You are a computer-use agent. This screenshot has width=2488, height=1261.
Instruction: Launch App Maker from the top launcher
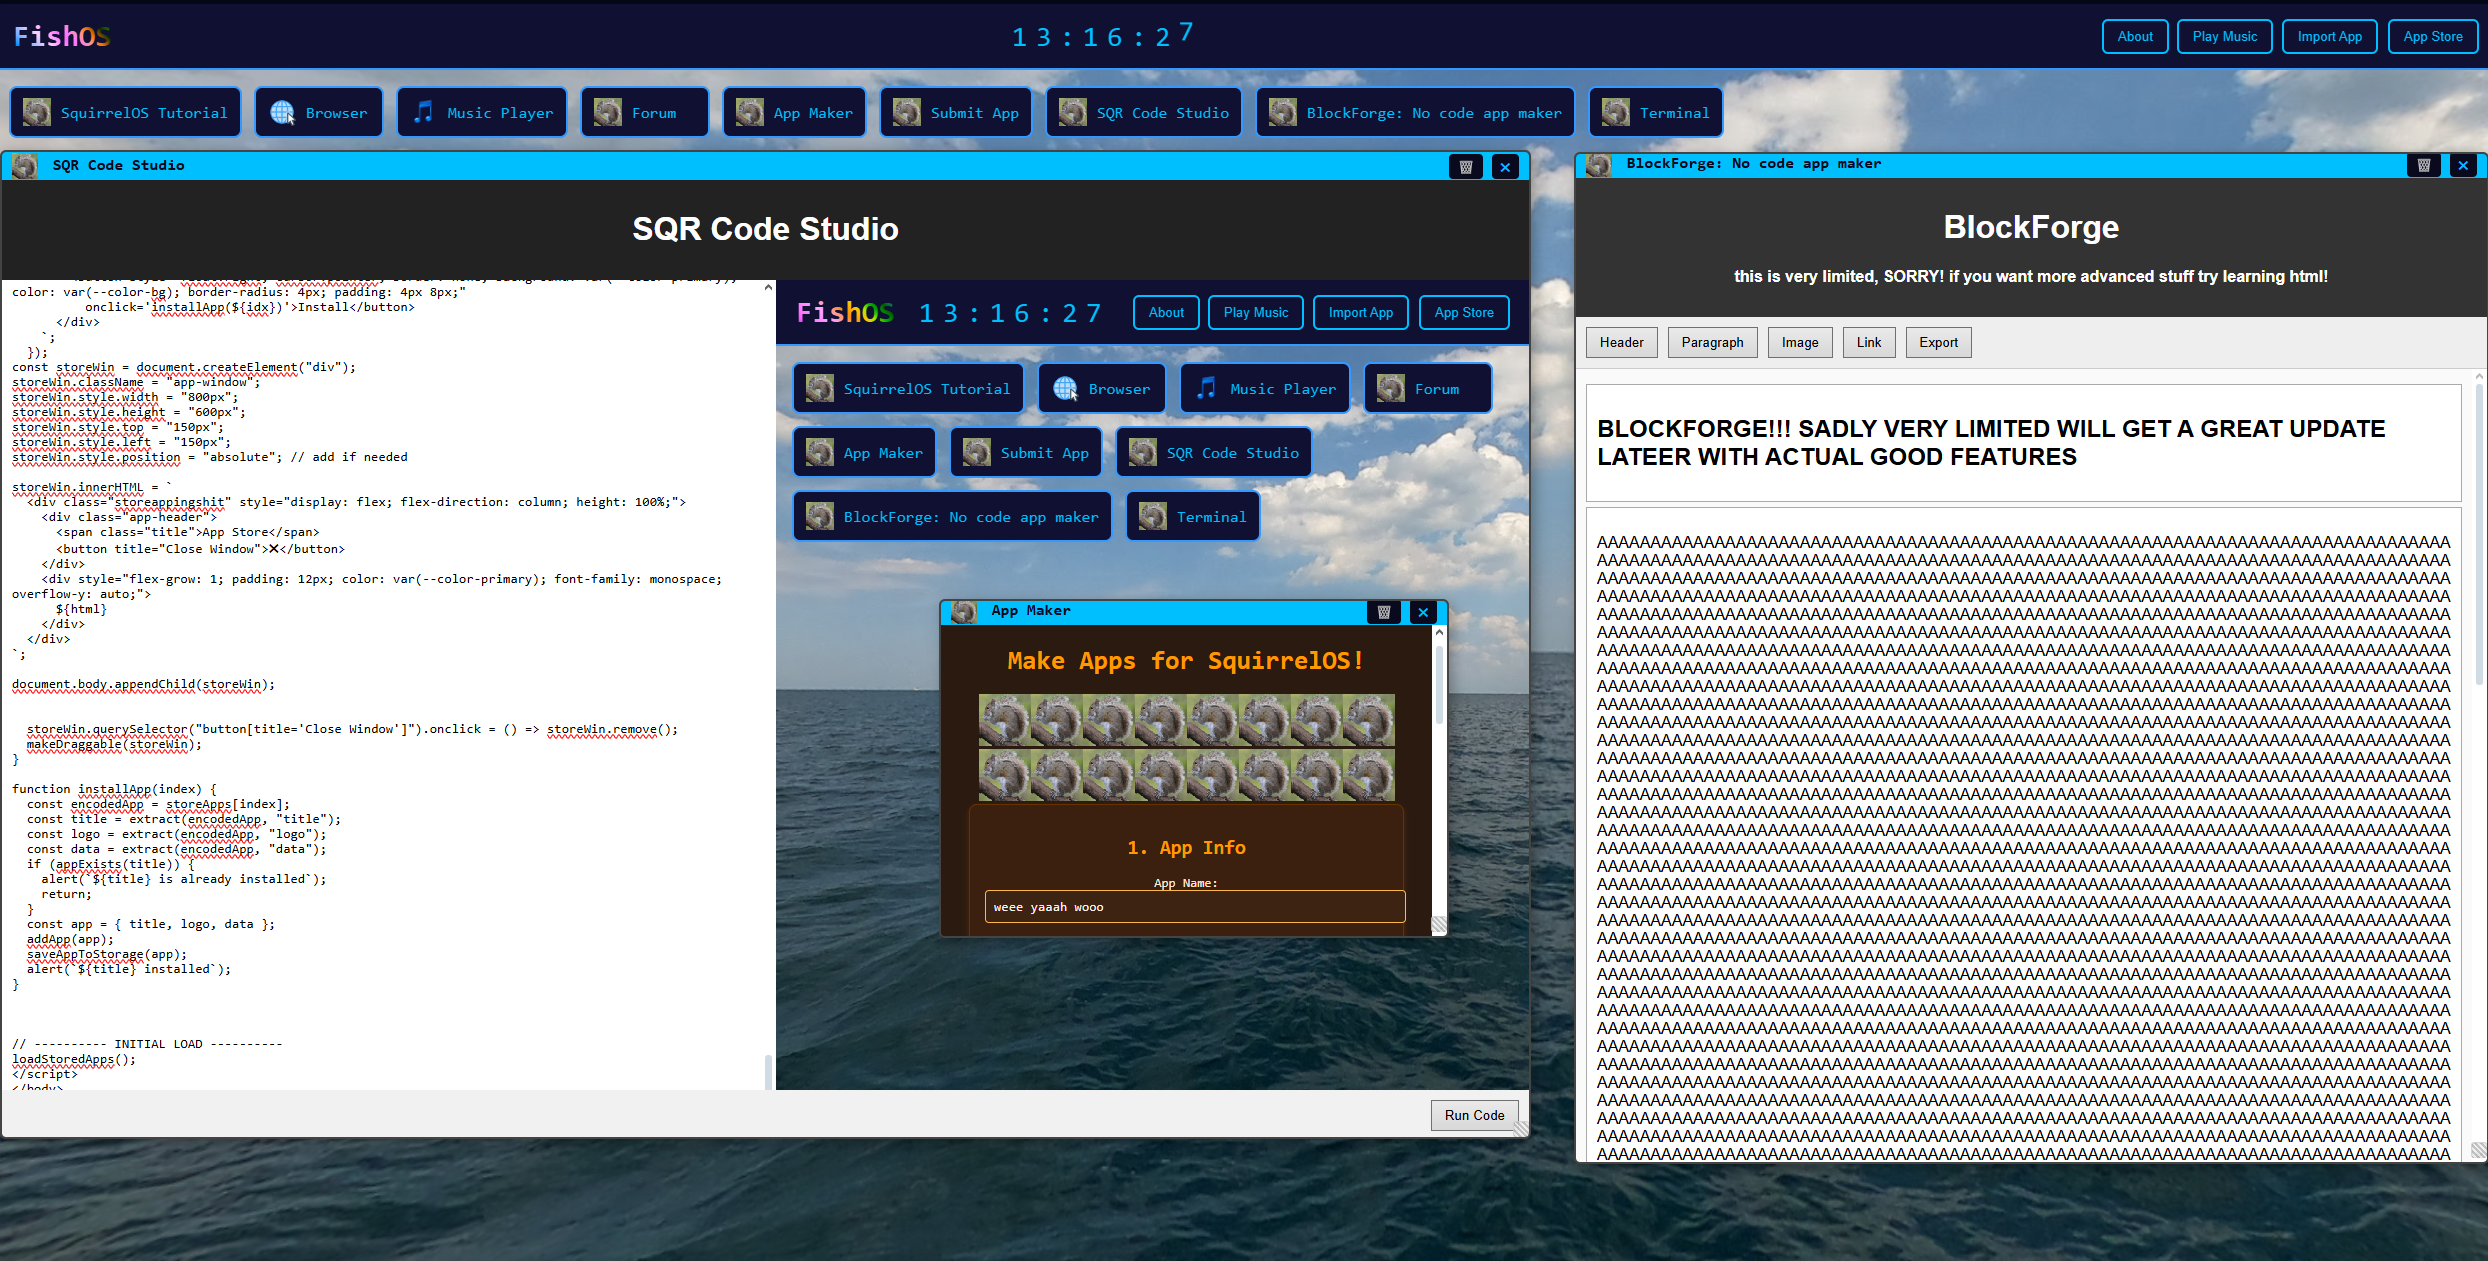point(795,112)
